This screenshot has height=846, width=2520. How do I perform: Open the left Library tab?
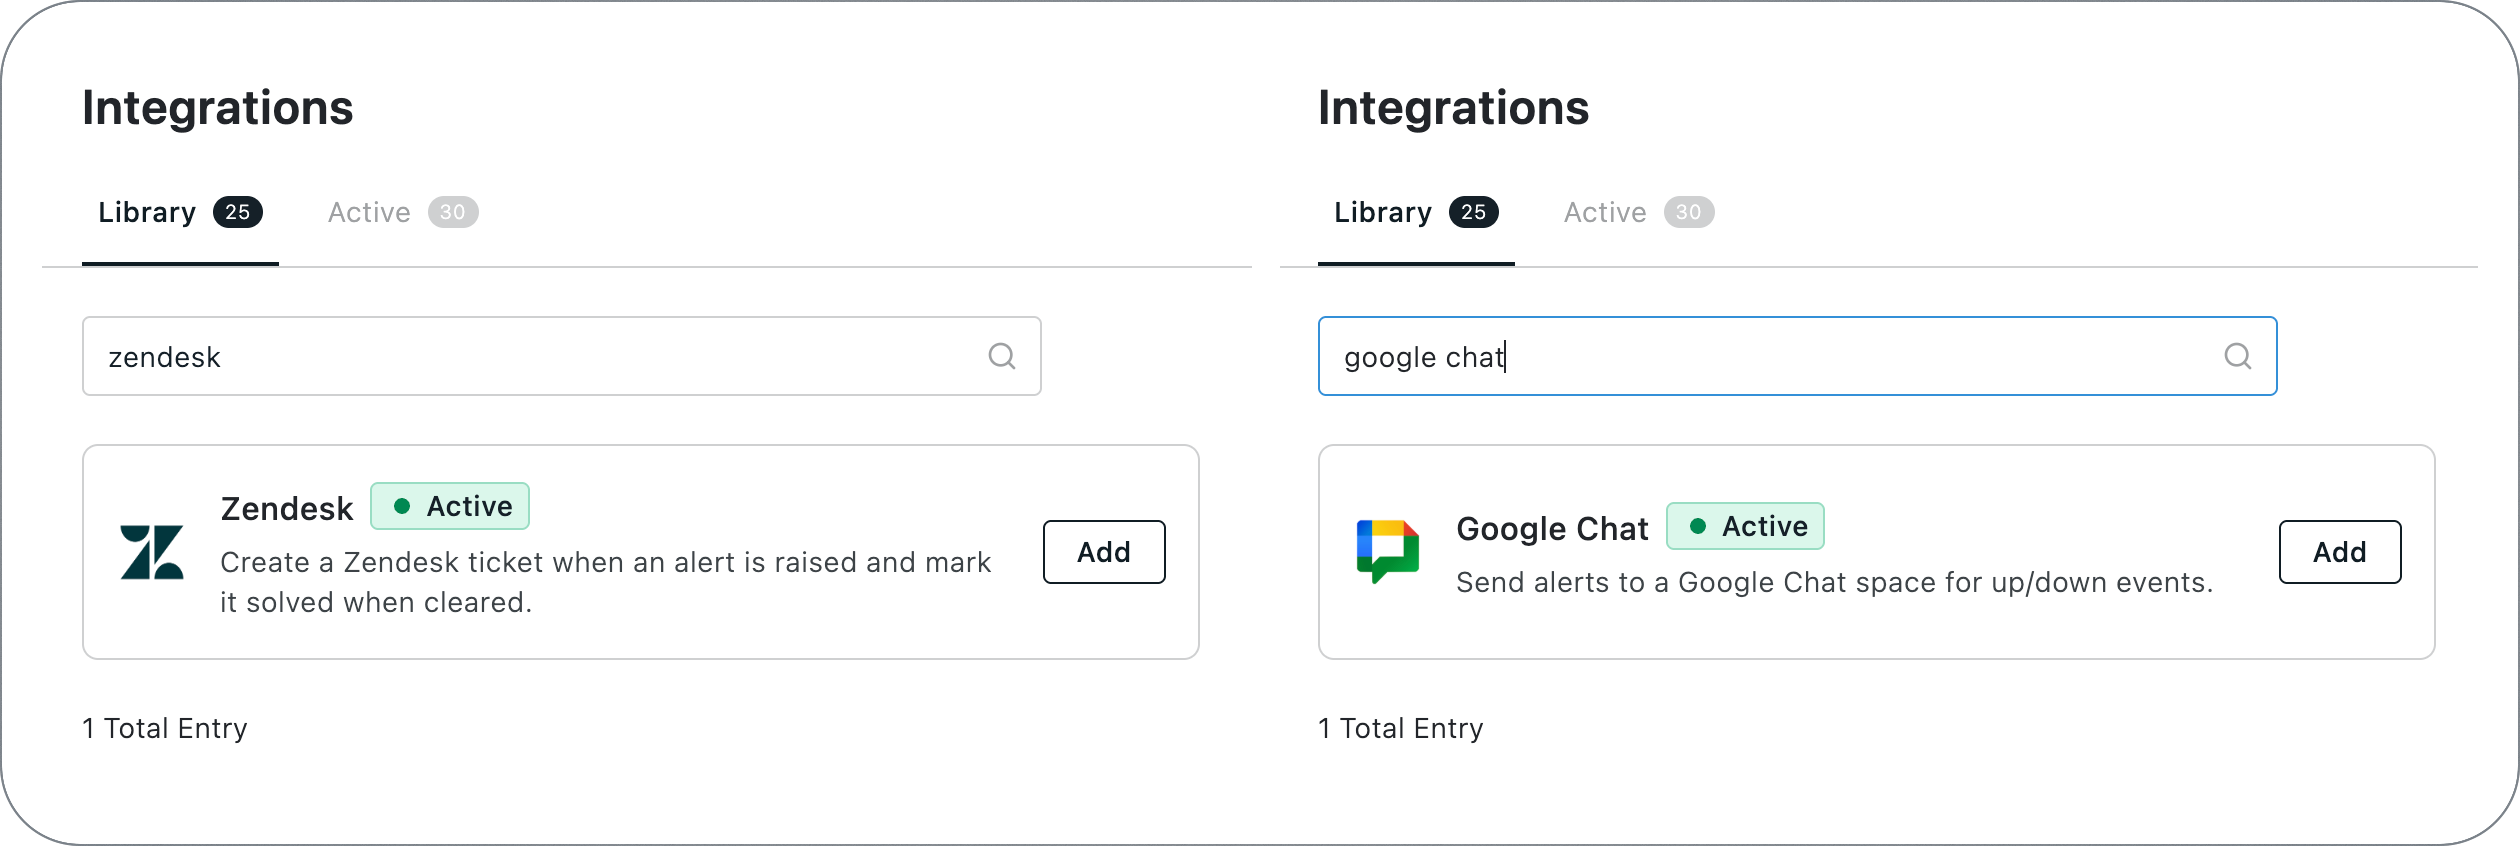[180, 213]
